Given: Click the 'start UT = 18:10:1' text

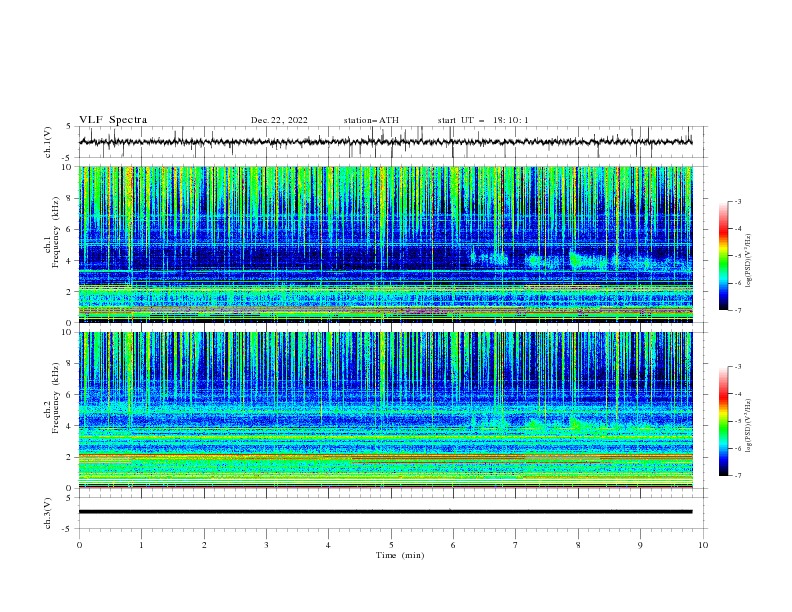Looking at the screenshot, I should coord(483,120).
